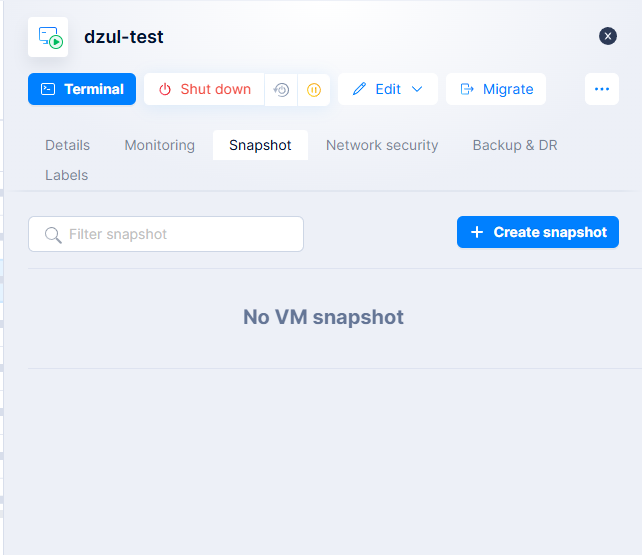The image size is (642, 555).
Task: Click the magnifier icon in snapshot filter
Action: (53, 235)
